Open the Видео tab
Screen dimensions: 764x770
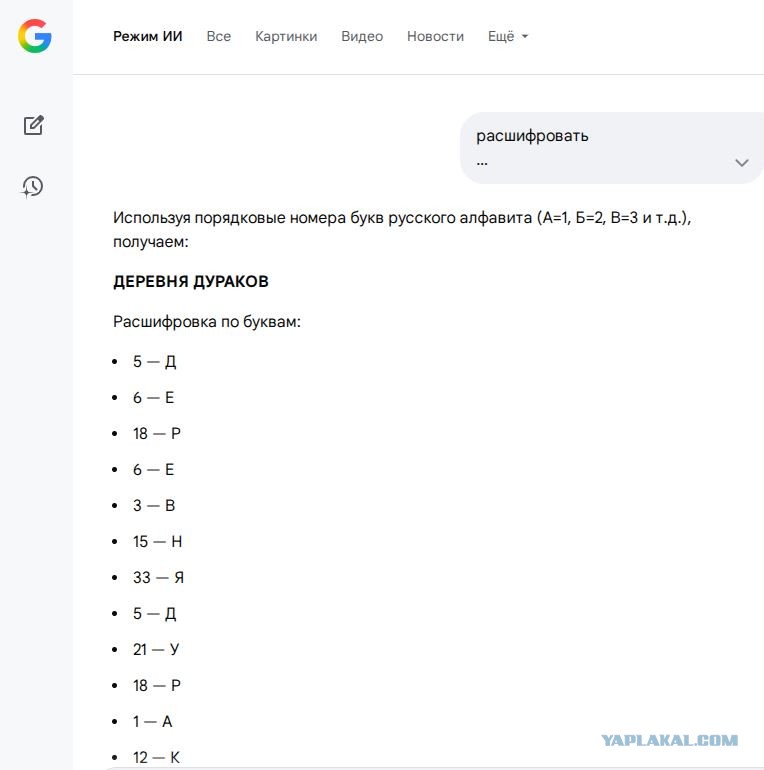[362, 36]
